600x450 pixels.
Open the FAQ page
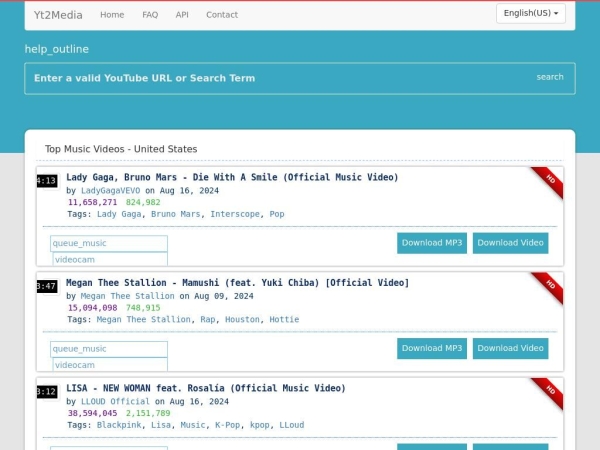pos(150,15)
